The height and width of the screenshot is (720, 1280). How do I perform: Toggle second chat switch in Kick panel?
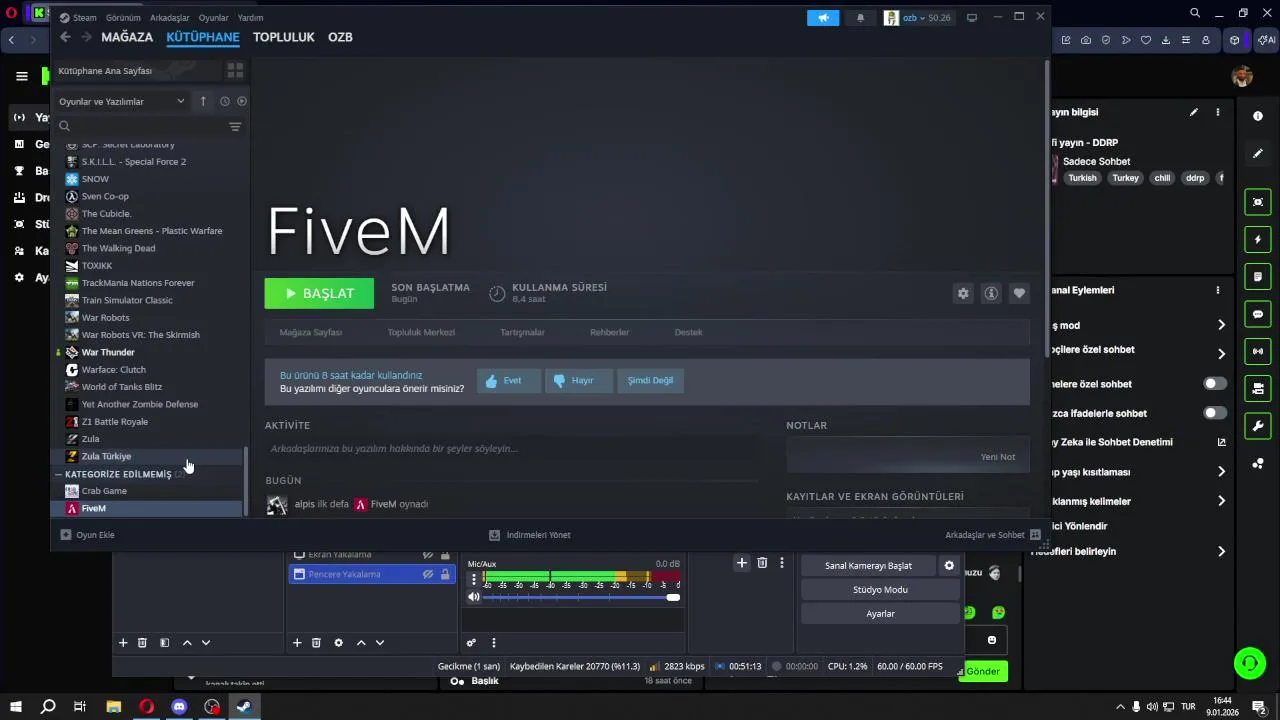(1215, 413)
